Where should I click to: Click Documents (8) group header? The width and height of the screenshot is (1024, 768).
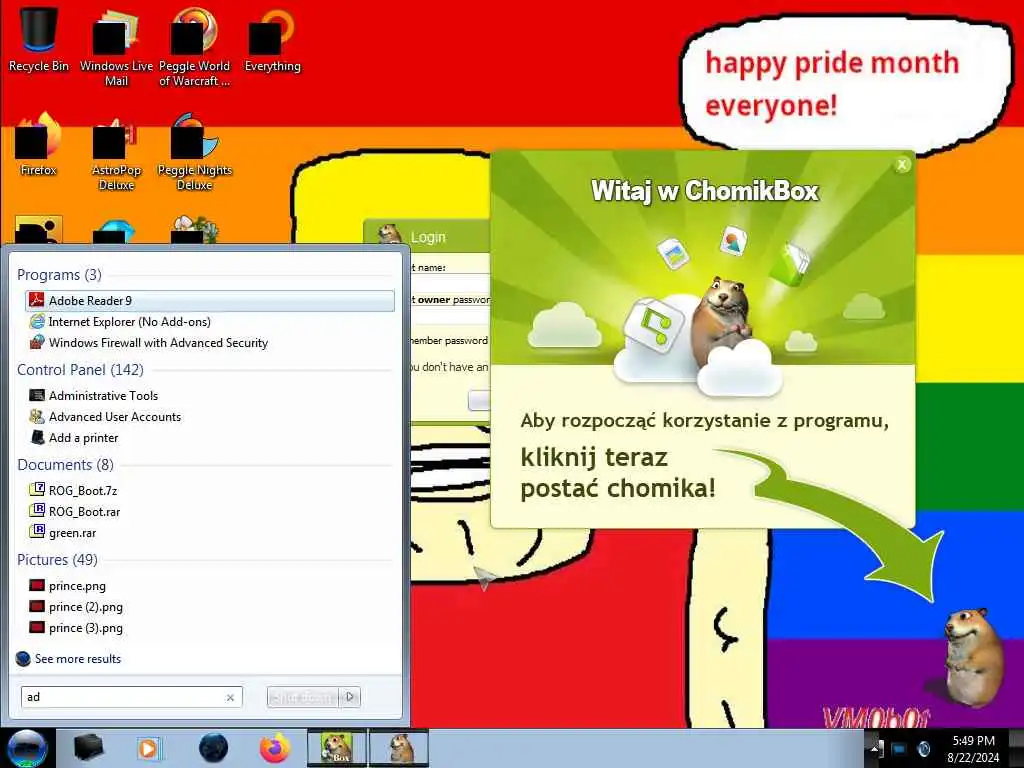coord(65,464)
